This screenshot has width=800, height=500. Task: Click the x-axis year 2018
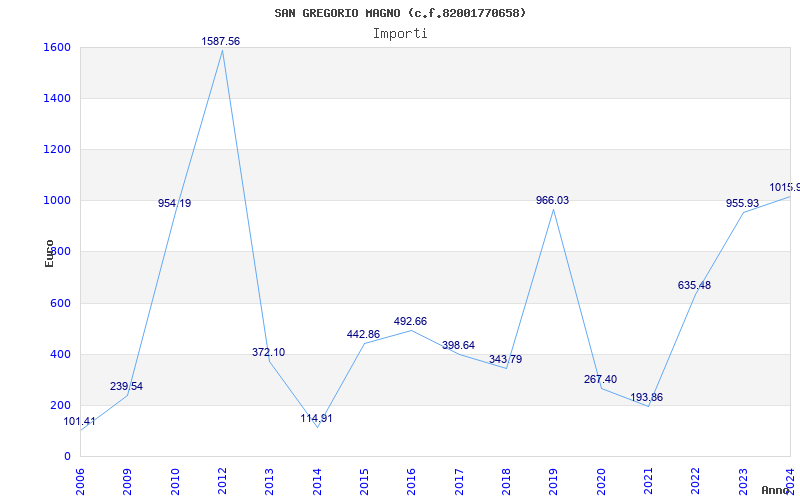pos(506,482)
